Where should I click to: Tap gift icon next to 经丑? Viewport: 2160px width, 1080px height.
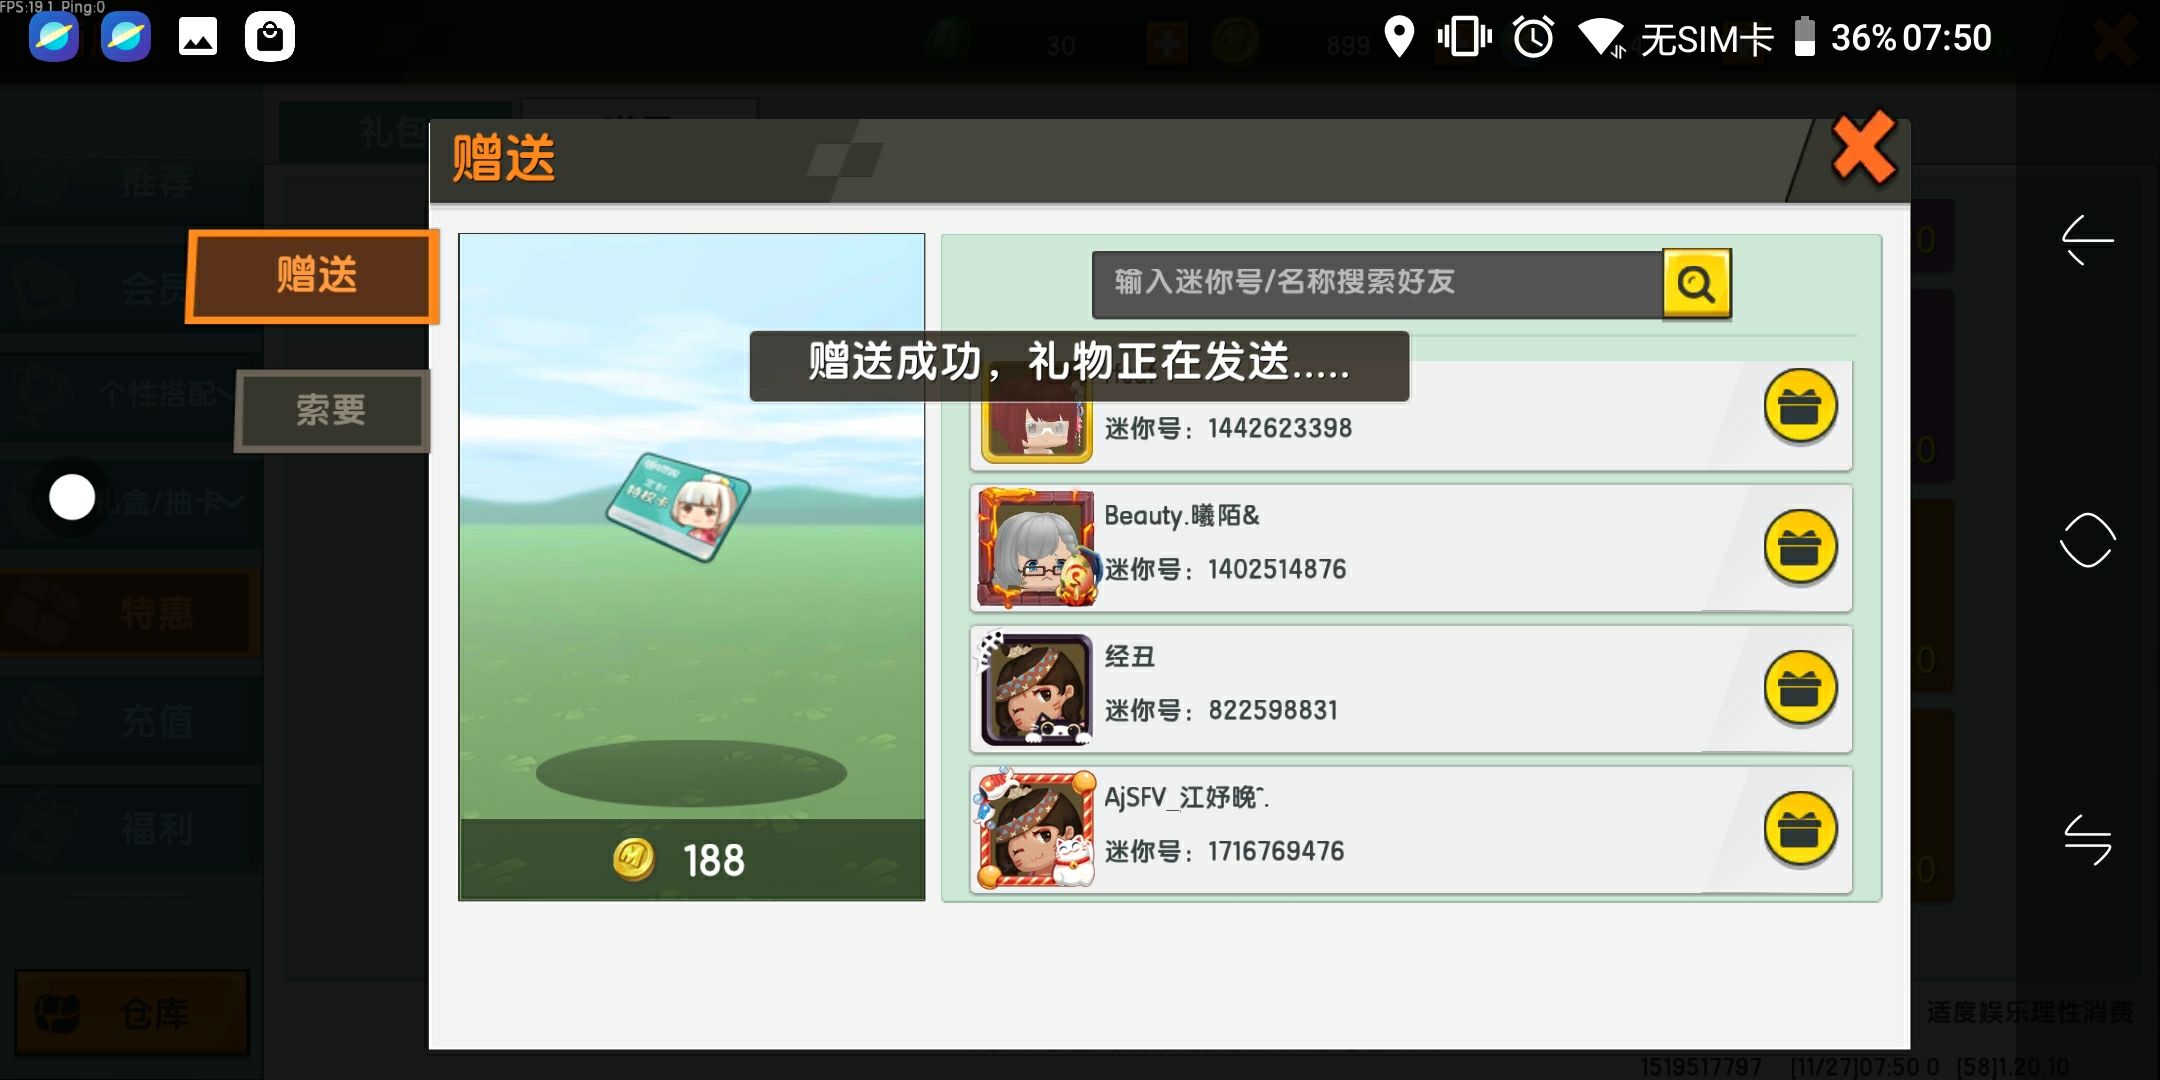[1800, 688]
